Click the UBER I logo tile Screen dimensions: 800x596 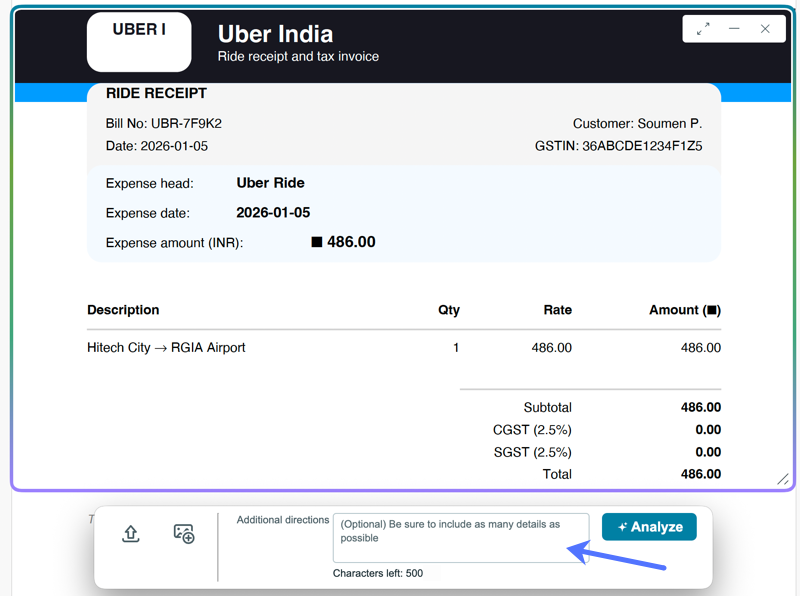tap(139, 42)
